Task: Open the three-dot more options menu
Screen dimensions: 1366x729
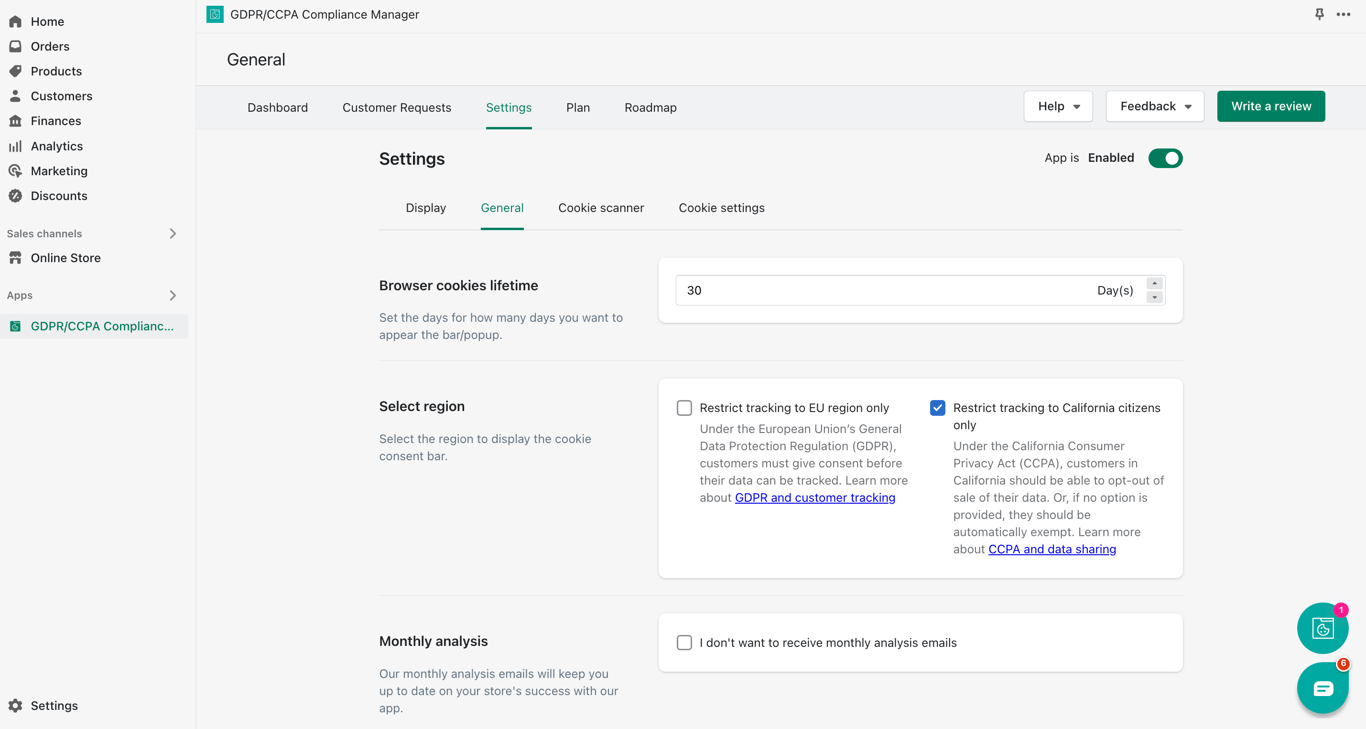Action: tap(1344, 14)
